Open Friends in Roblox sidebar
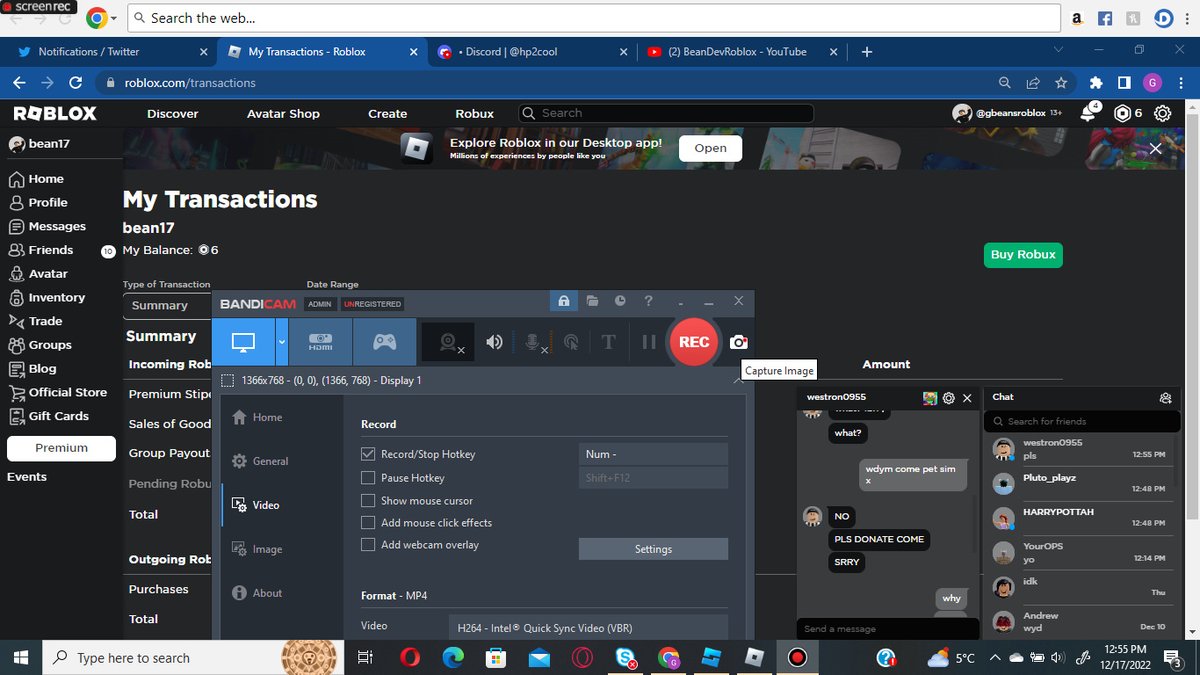Viewport: 1200px width, 675px height. [x=41, y=250]
